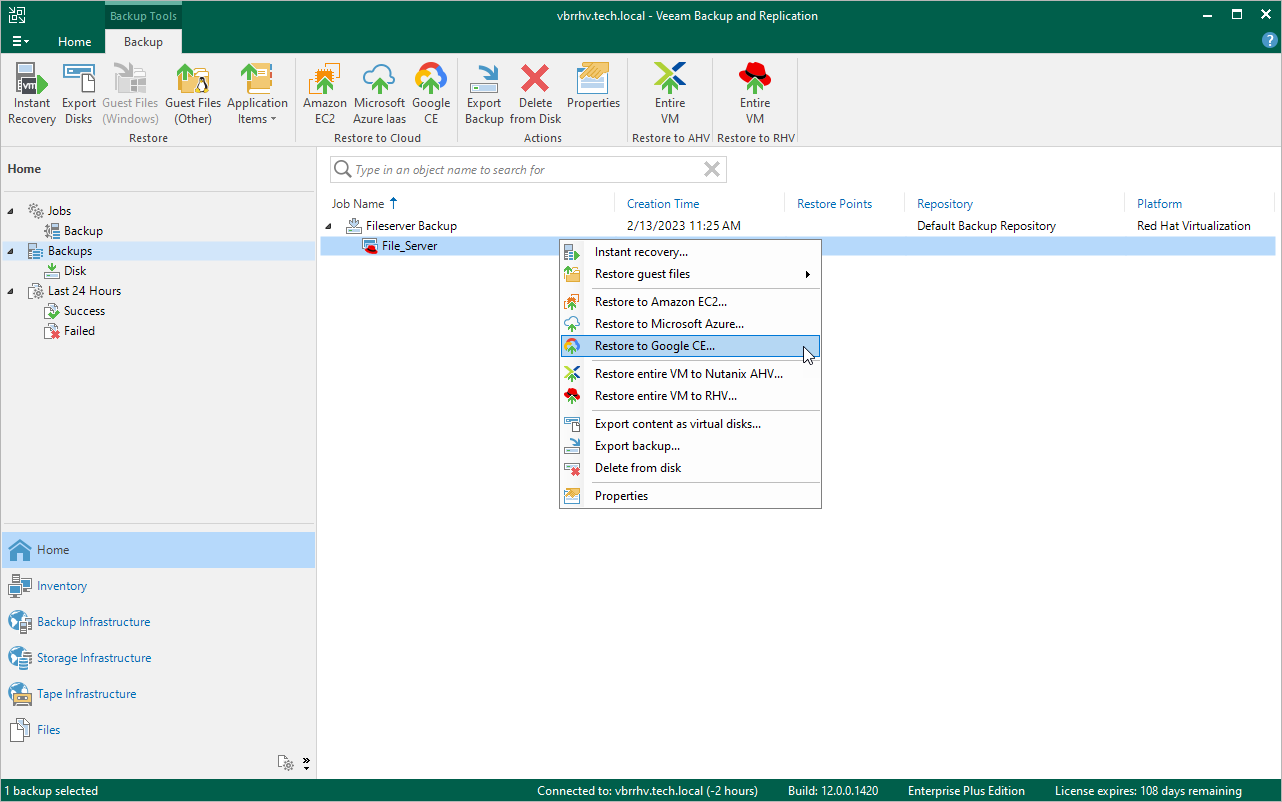Sort by Repository column
1282x802 pixels.
[945, 204]
